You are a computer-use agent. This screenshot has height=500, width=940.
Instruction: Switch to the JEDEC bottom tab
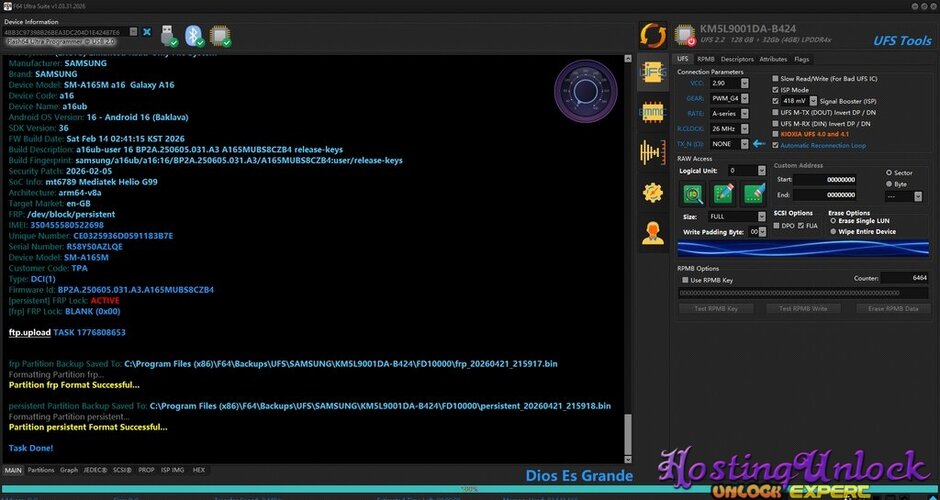click(x=95, y=470)
